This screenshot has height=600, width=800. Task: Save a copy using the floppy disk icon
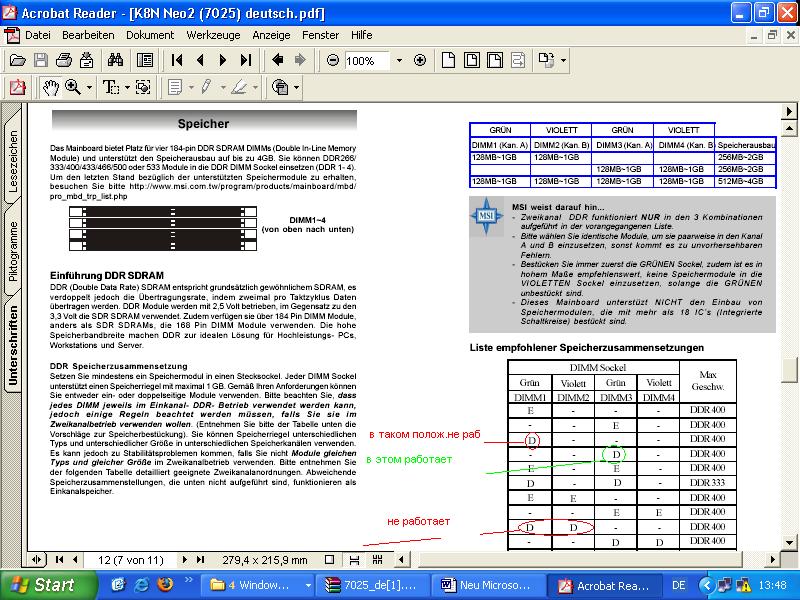(41, 60)
